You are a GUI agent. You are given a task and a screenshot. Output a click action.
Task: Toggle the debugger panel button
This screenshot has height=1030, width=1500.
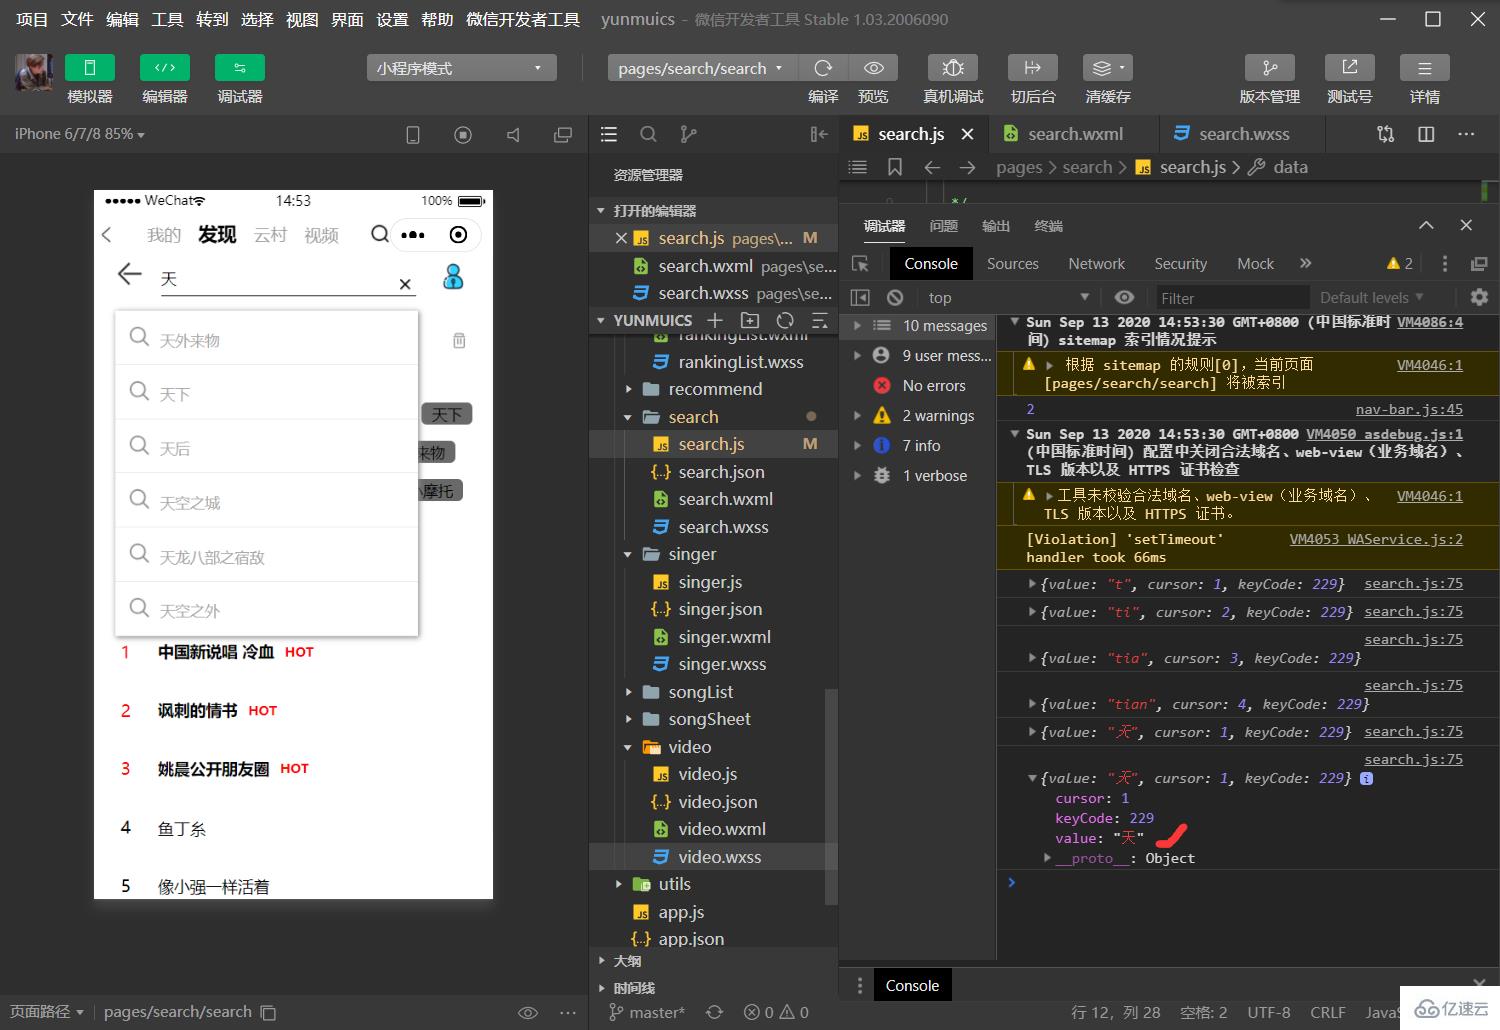click(240, 68)
